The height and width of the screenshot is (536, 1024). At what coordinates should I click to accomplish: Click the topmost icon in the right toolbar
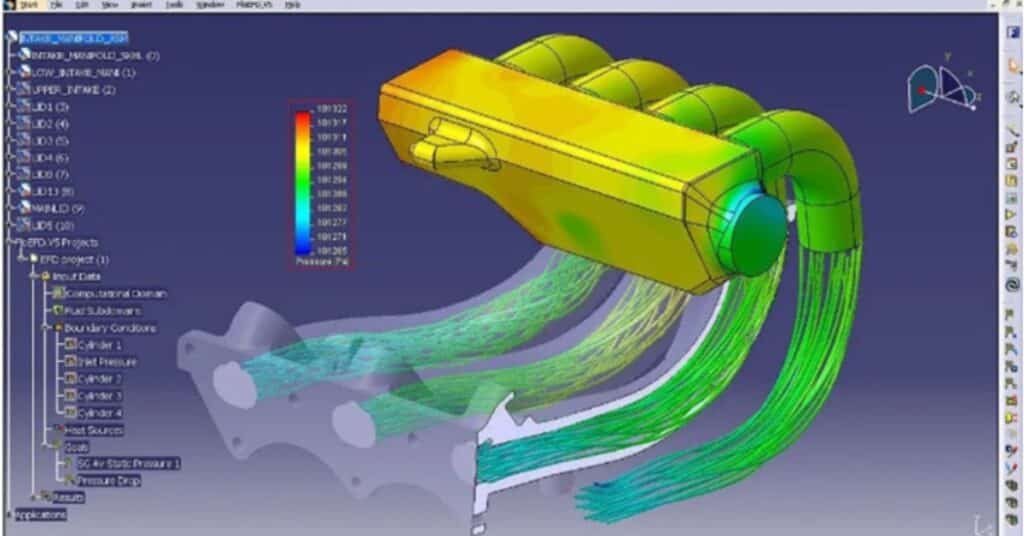click(1013, 37)
